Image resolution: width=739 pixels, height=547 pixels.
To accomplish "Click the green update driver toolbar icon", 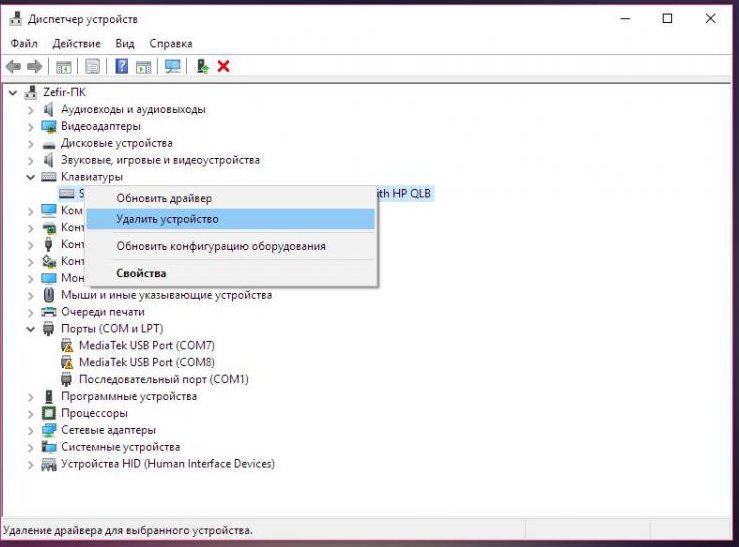I will click(203, 67).
